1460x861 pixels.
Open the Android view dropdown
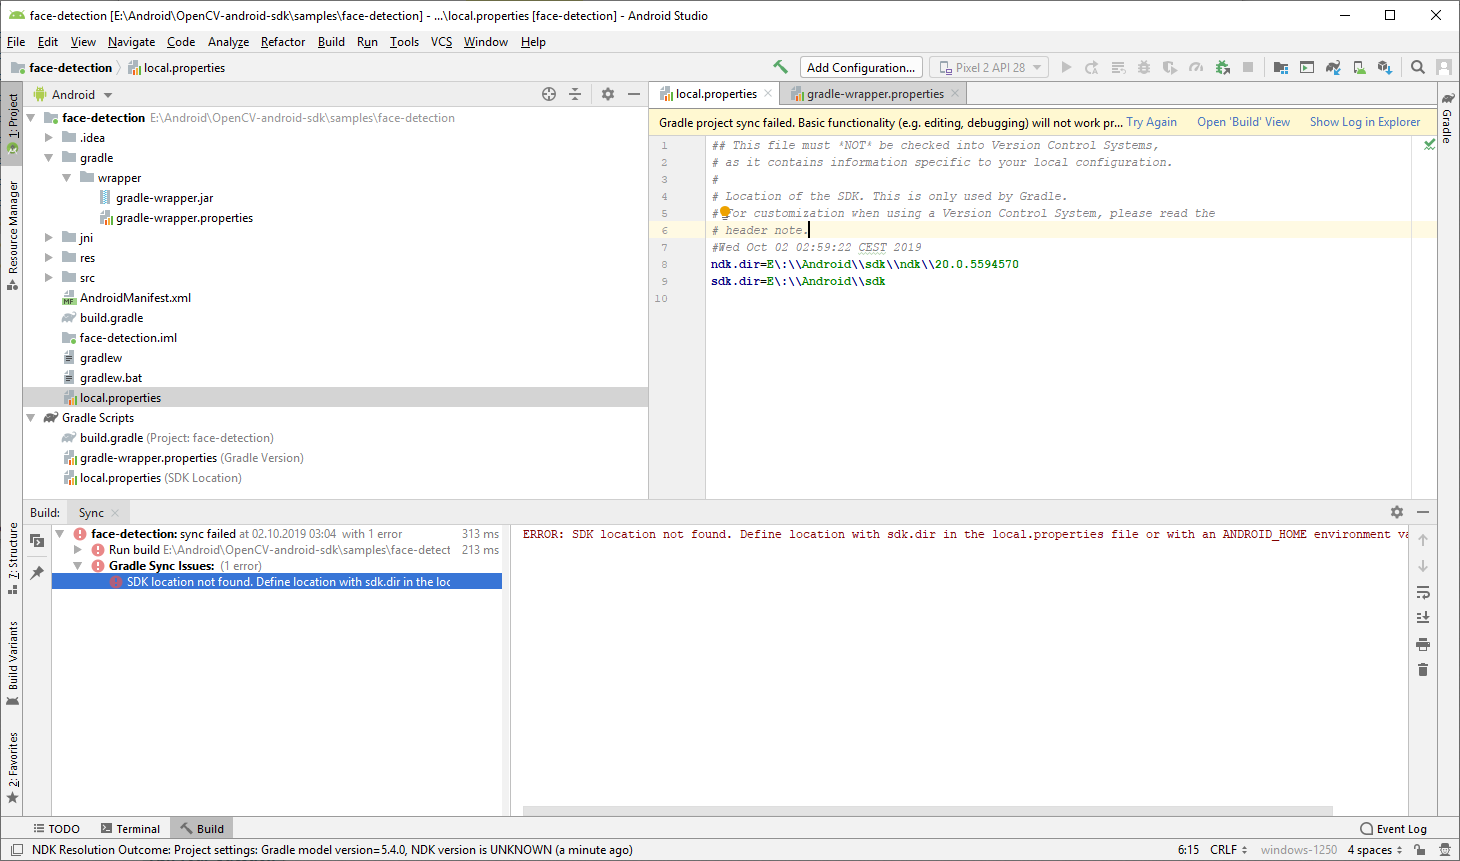[x=73, y=95]
